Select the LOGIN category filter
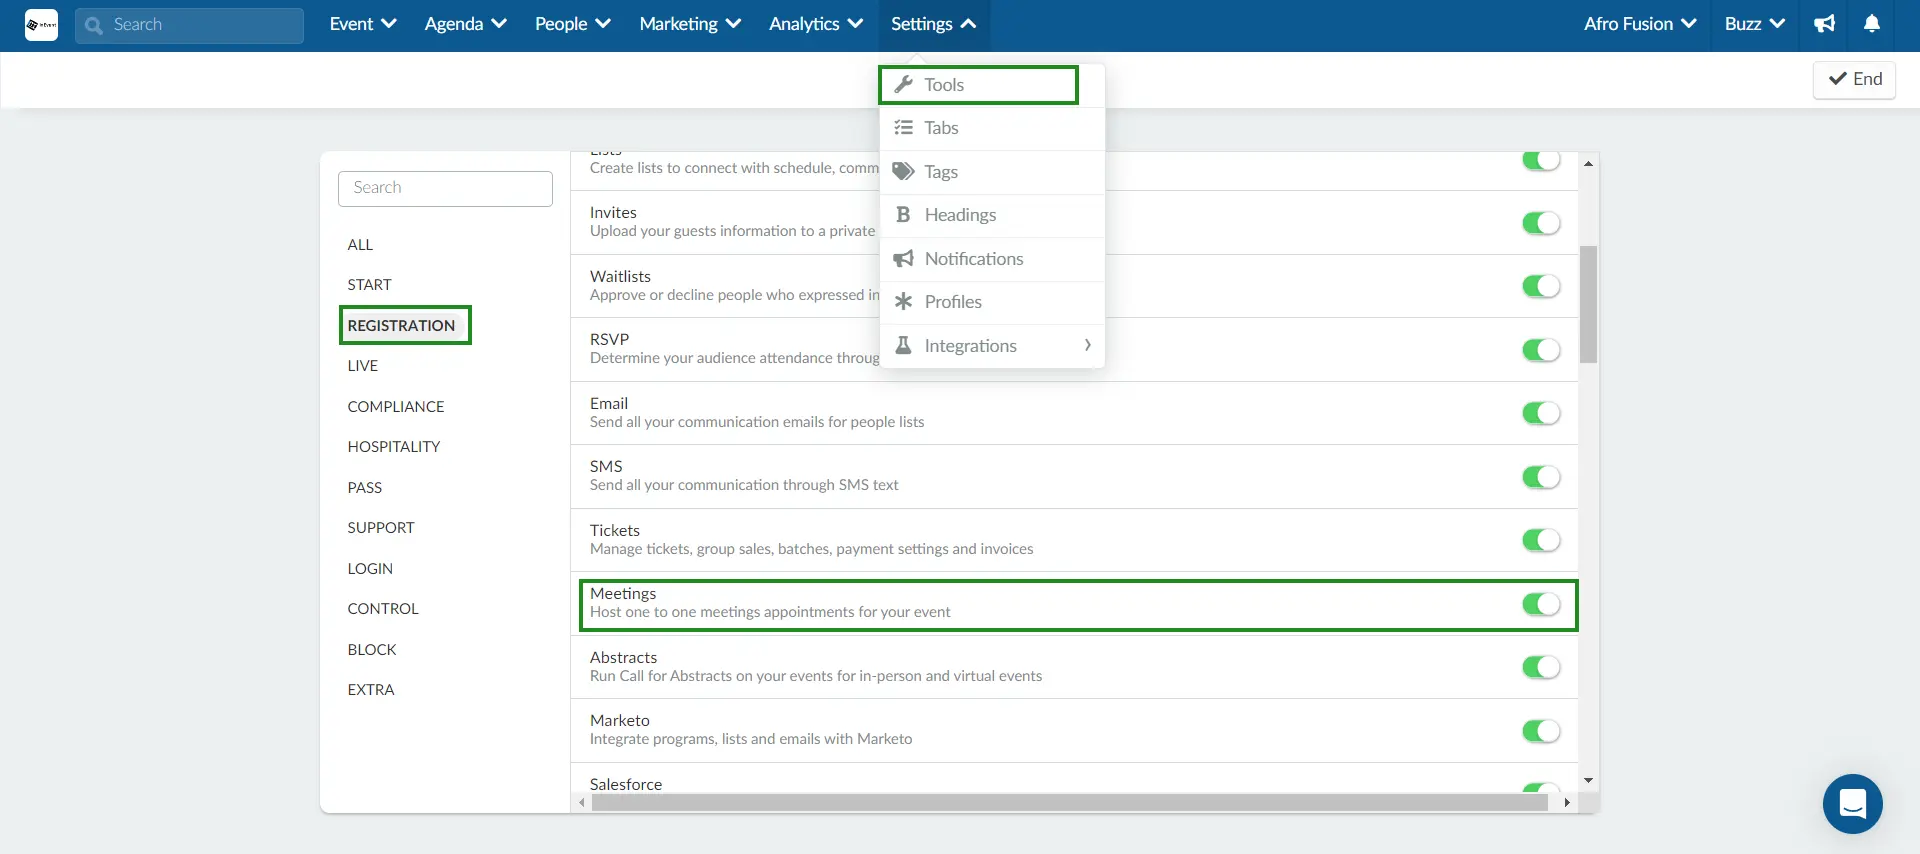This screenshot has width=1920, height=854. coord(370,569)
